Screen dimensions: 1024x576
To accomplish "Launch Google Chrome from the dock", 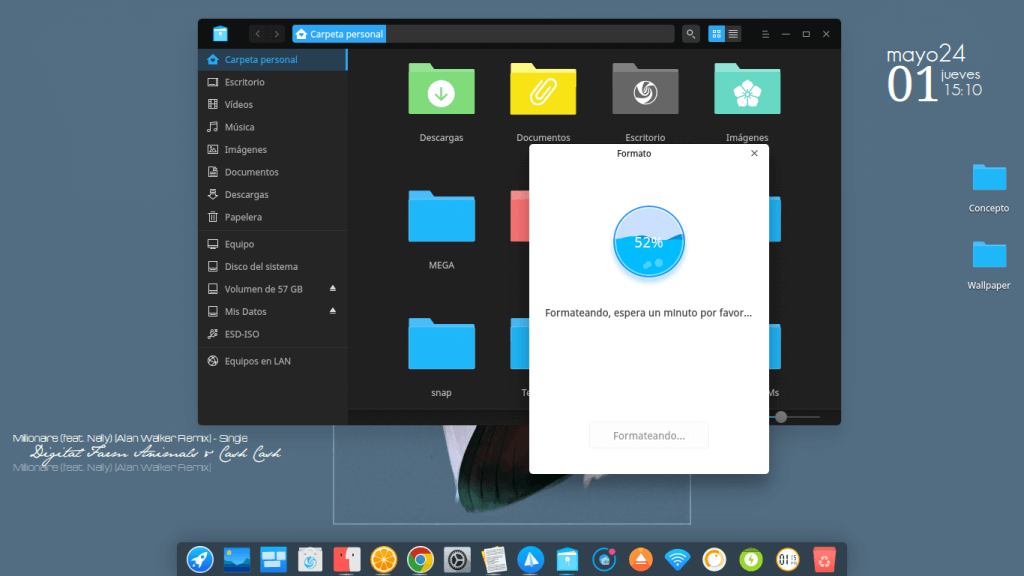I will (x=420, y=560).
